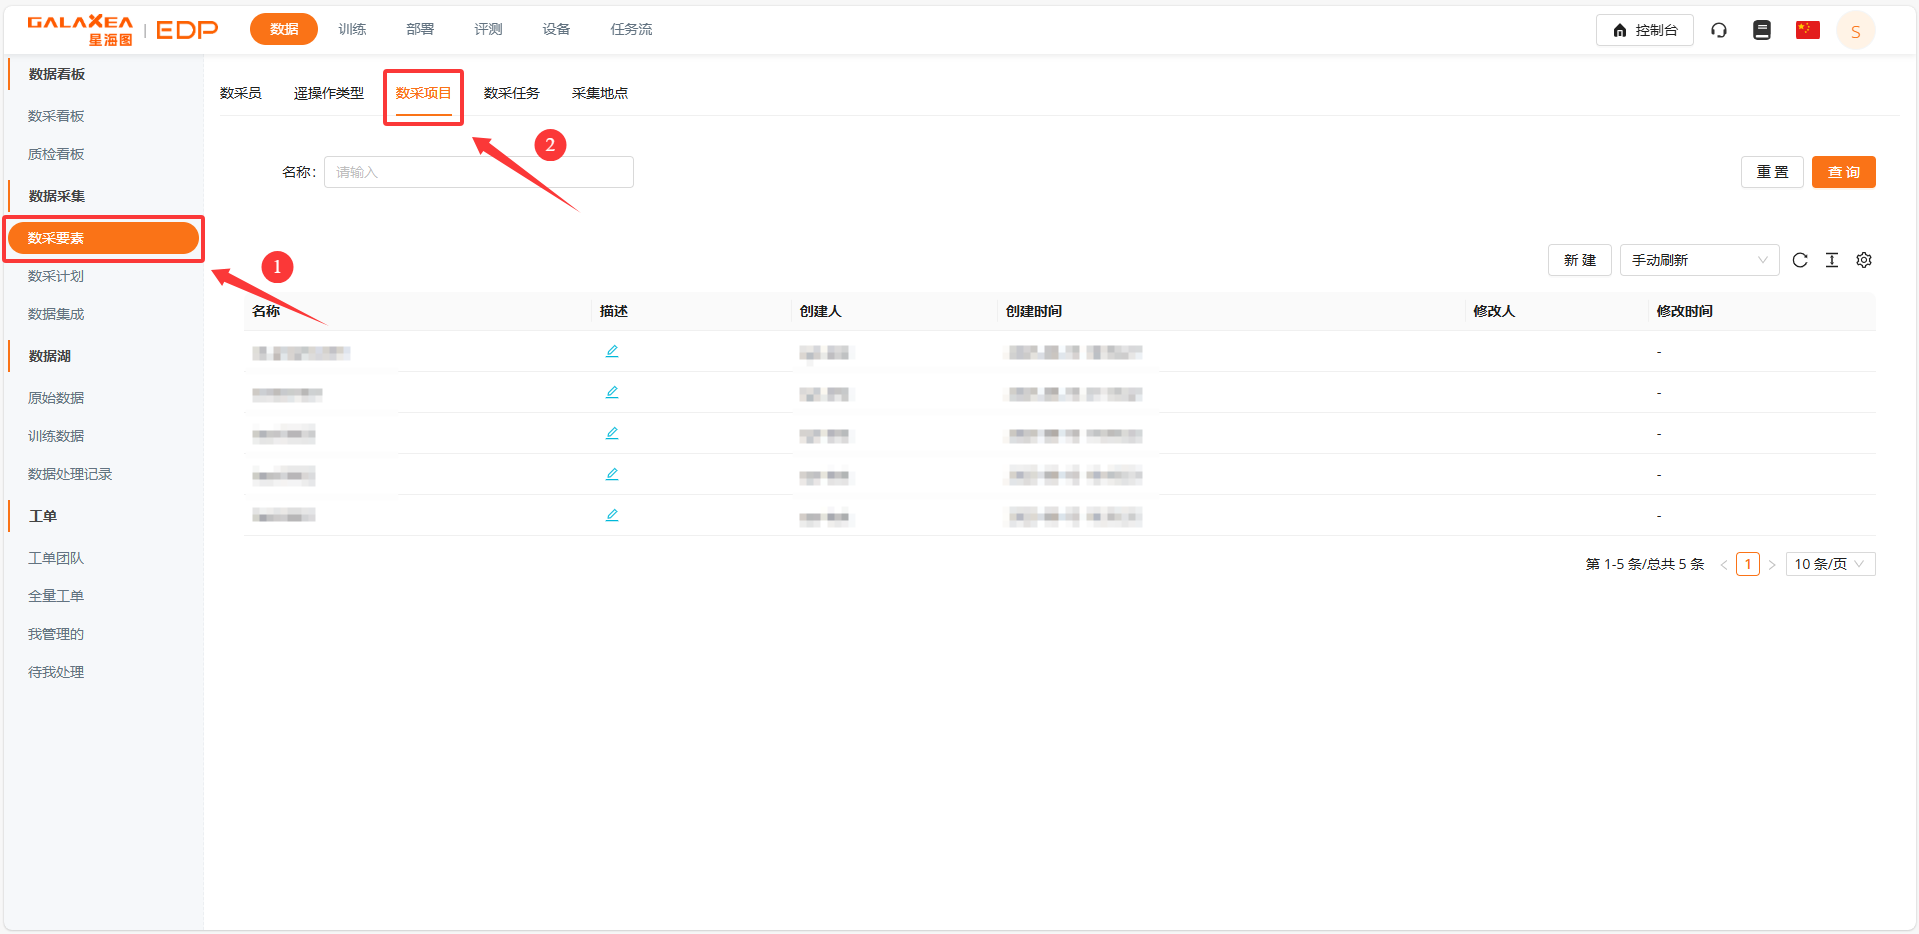Go to page 1 in pagination

pos(1747,564)
